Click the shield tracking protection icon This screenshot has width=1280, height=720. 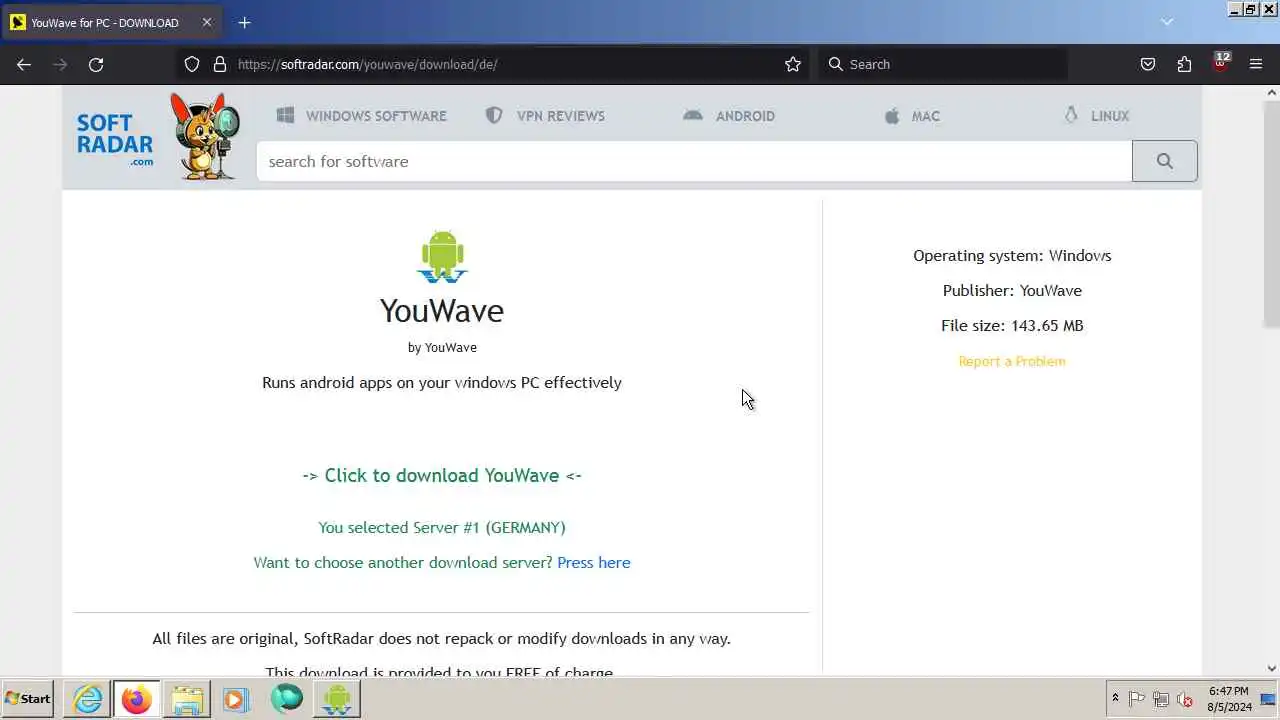click(192, 64)
